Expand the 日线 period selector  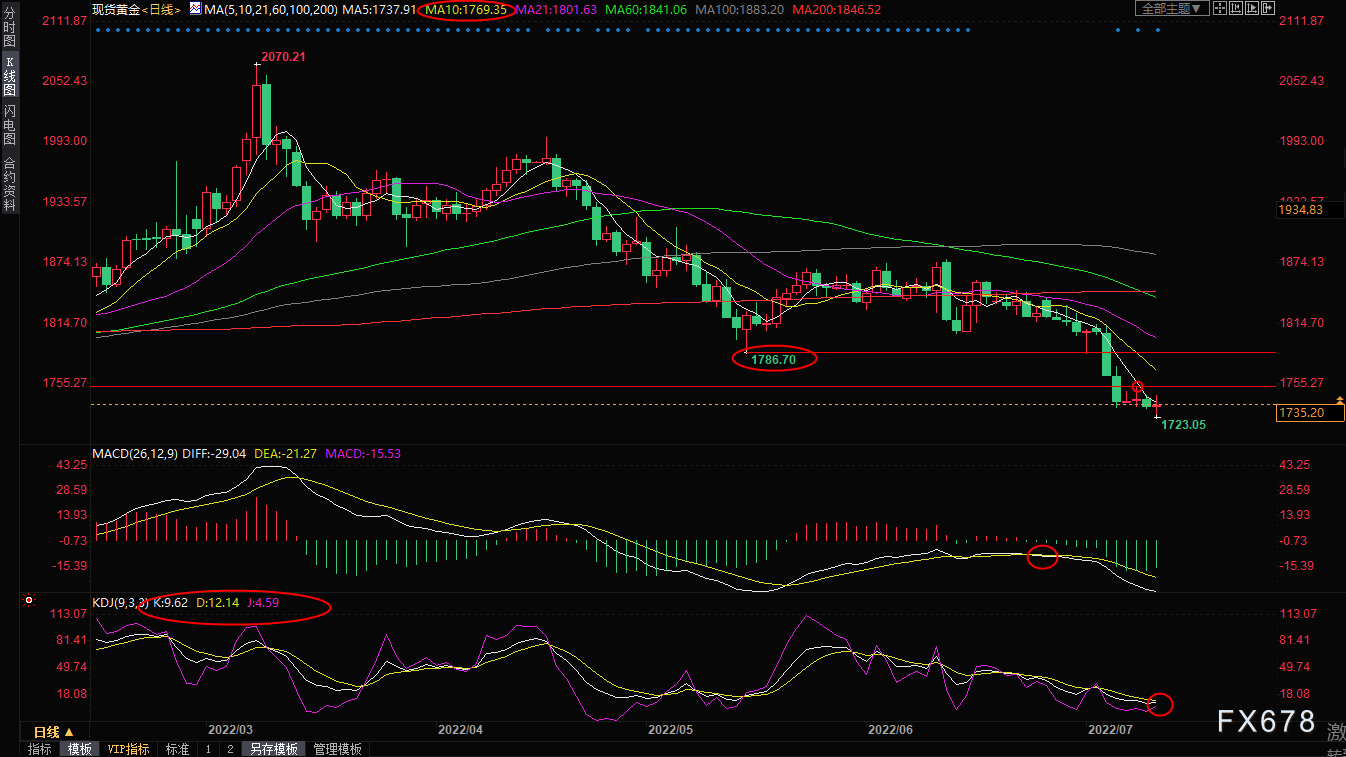(x=47, y=732)
